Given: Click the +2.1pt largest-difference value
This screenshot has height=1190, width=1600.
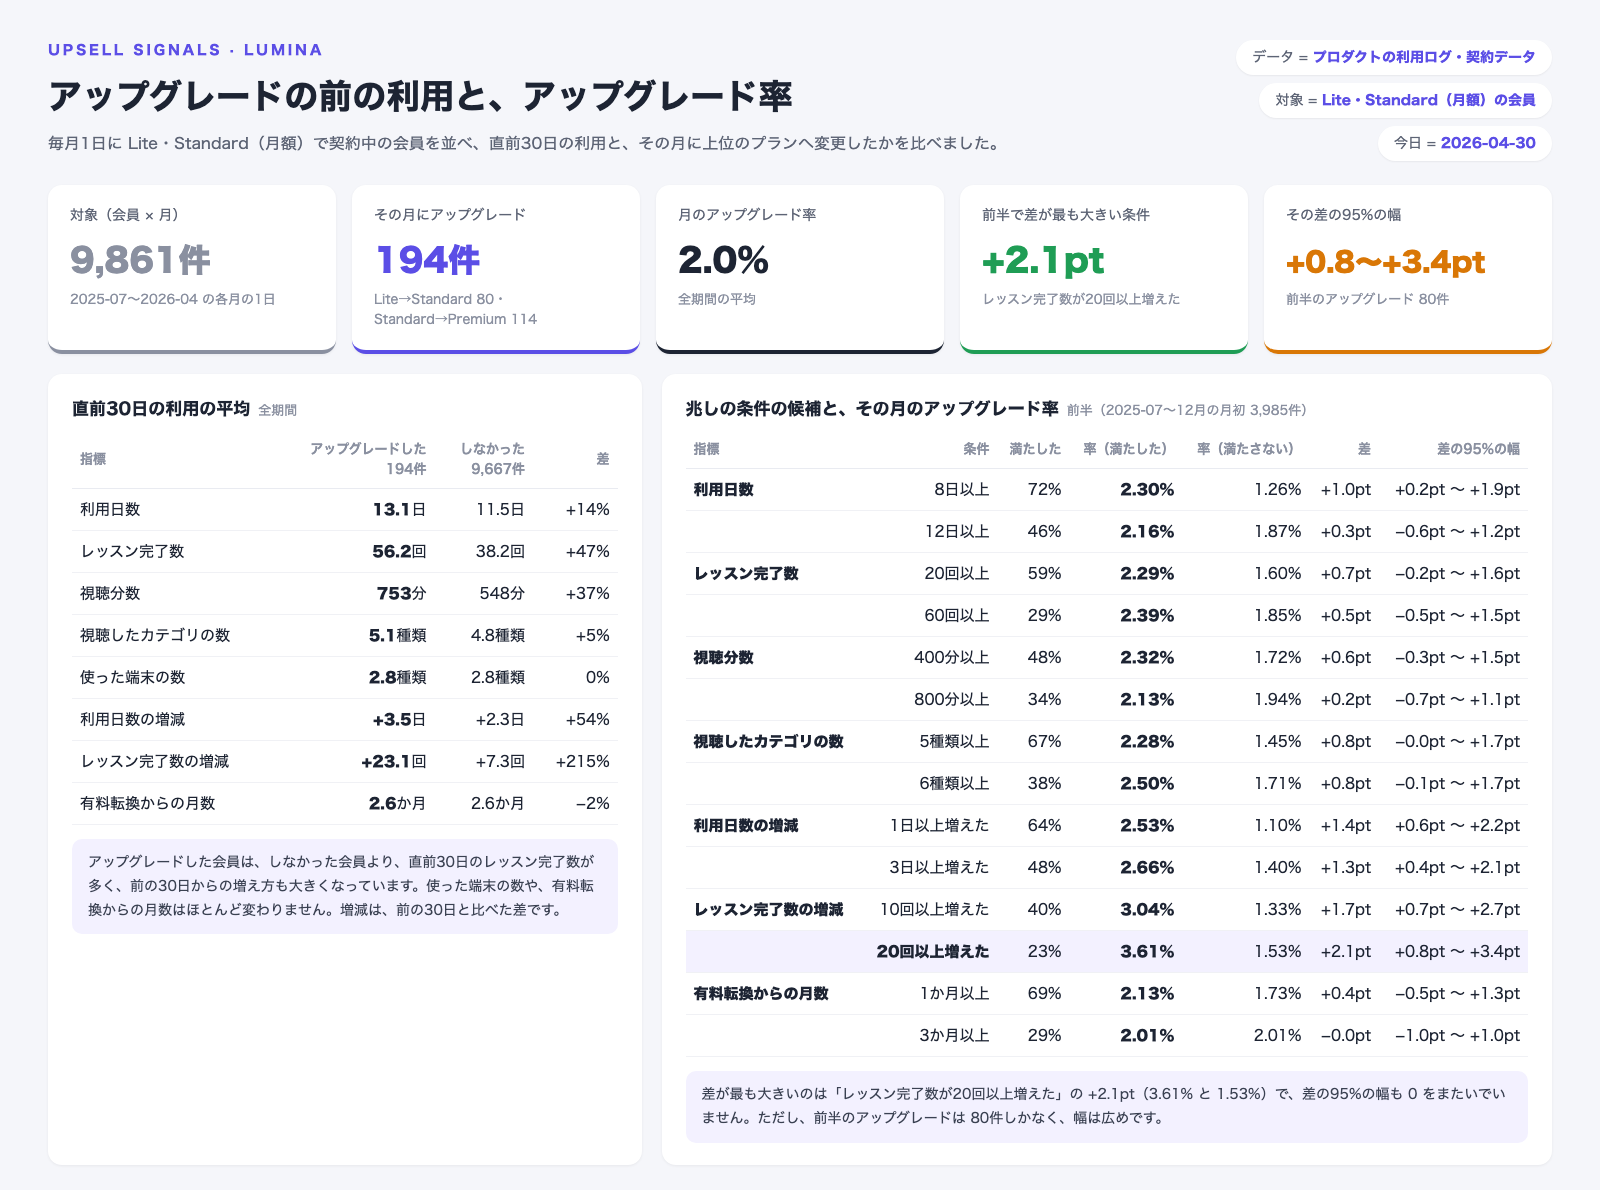Looking at the screenshot, I should 1043,260.
